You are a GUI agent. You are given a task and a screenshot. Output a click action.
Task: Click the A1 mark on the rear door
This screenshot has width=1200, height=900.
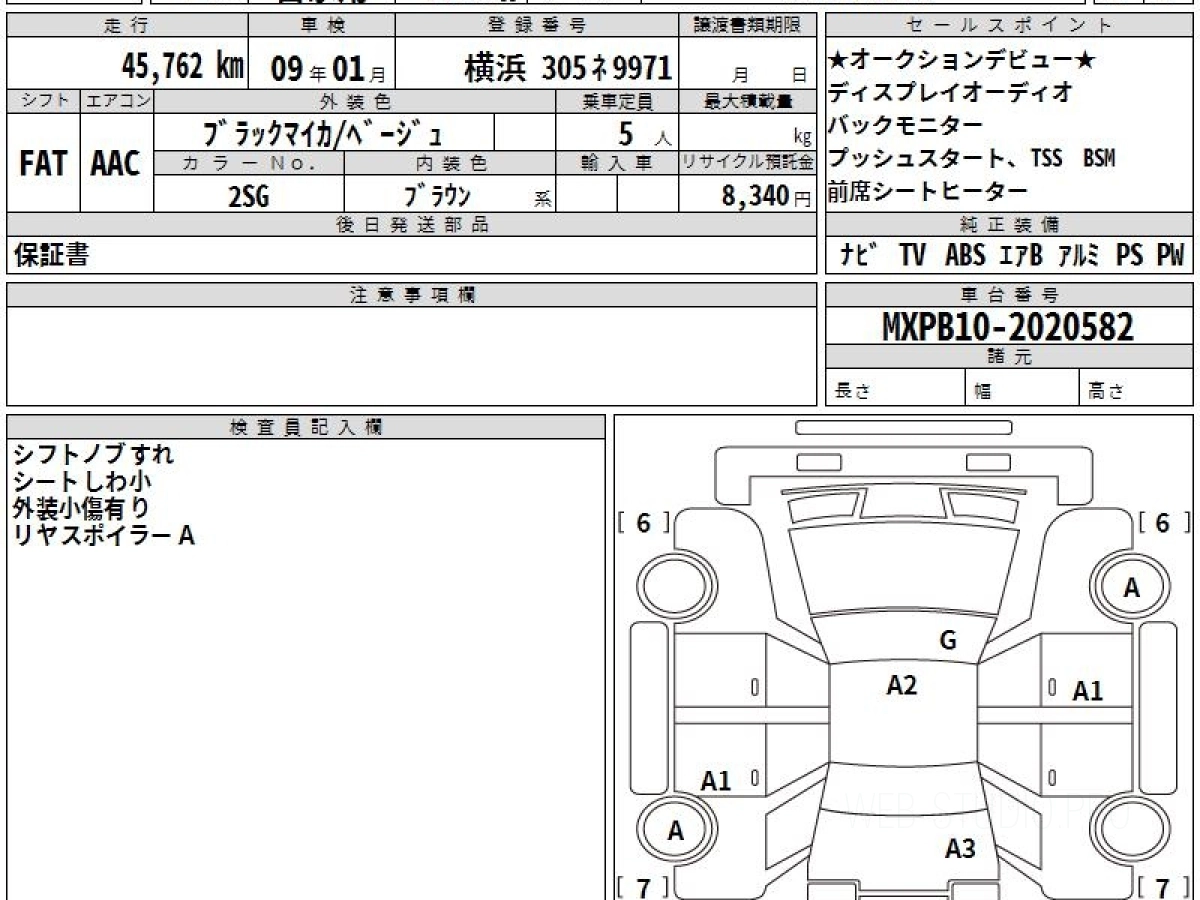tap(716, 781)
